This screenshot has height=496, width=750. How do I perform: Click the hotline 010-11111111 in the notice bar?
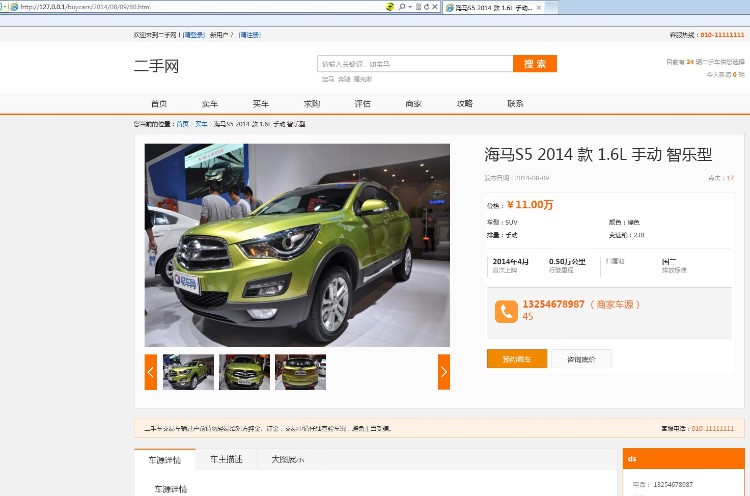point(713,429)
